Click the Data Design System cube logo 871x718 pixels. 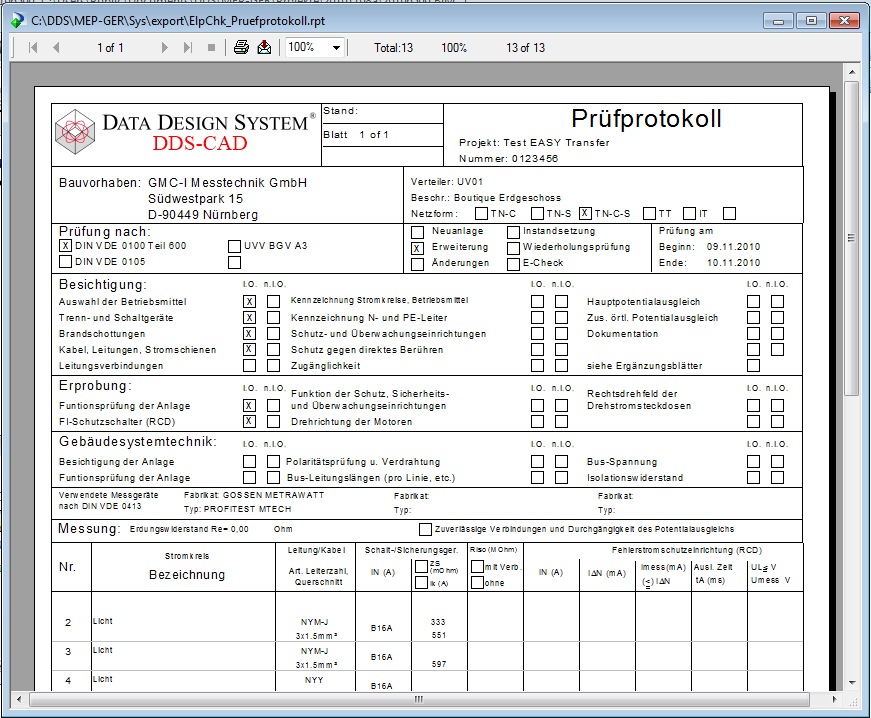(x=75, y=132)
